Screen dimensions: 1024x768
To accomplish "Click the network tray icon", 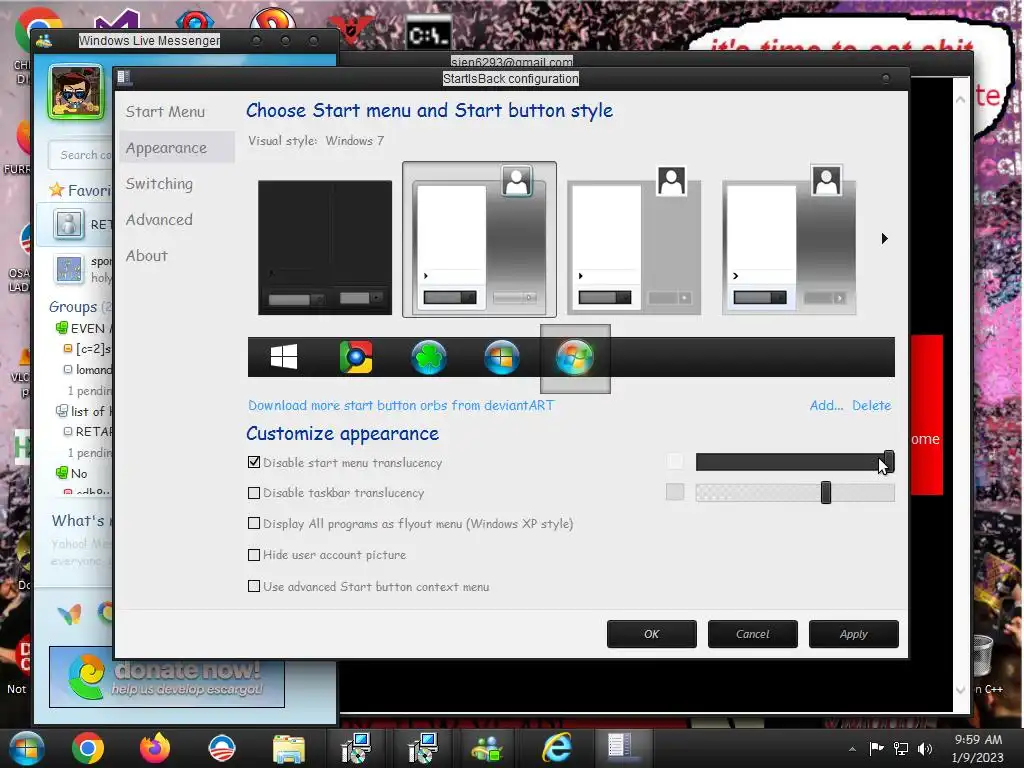I will coord(901,748).
